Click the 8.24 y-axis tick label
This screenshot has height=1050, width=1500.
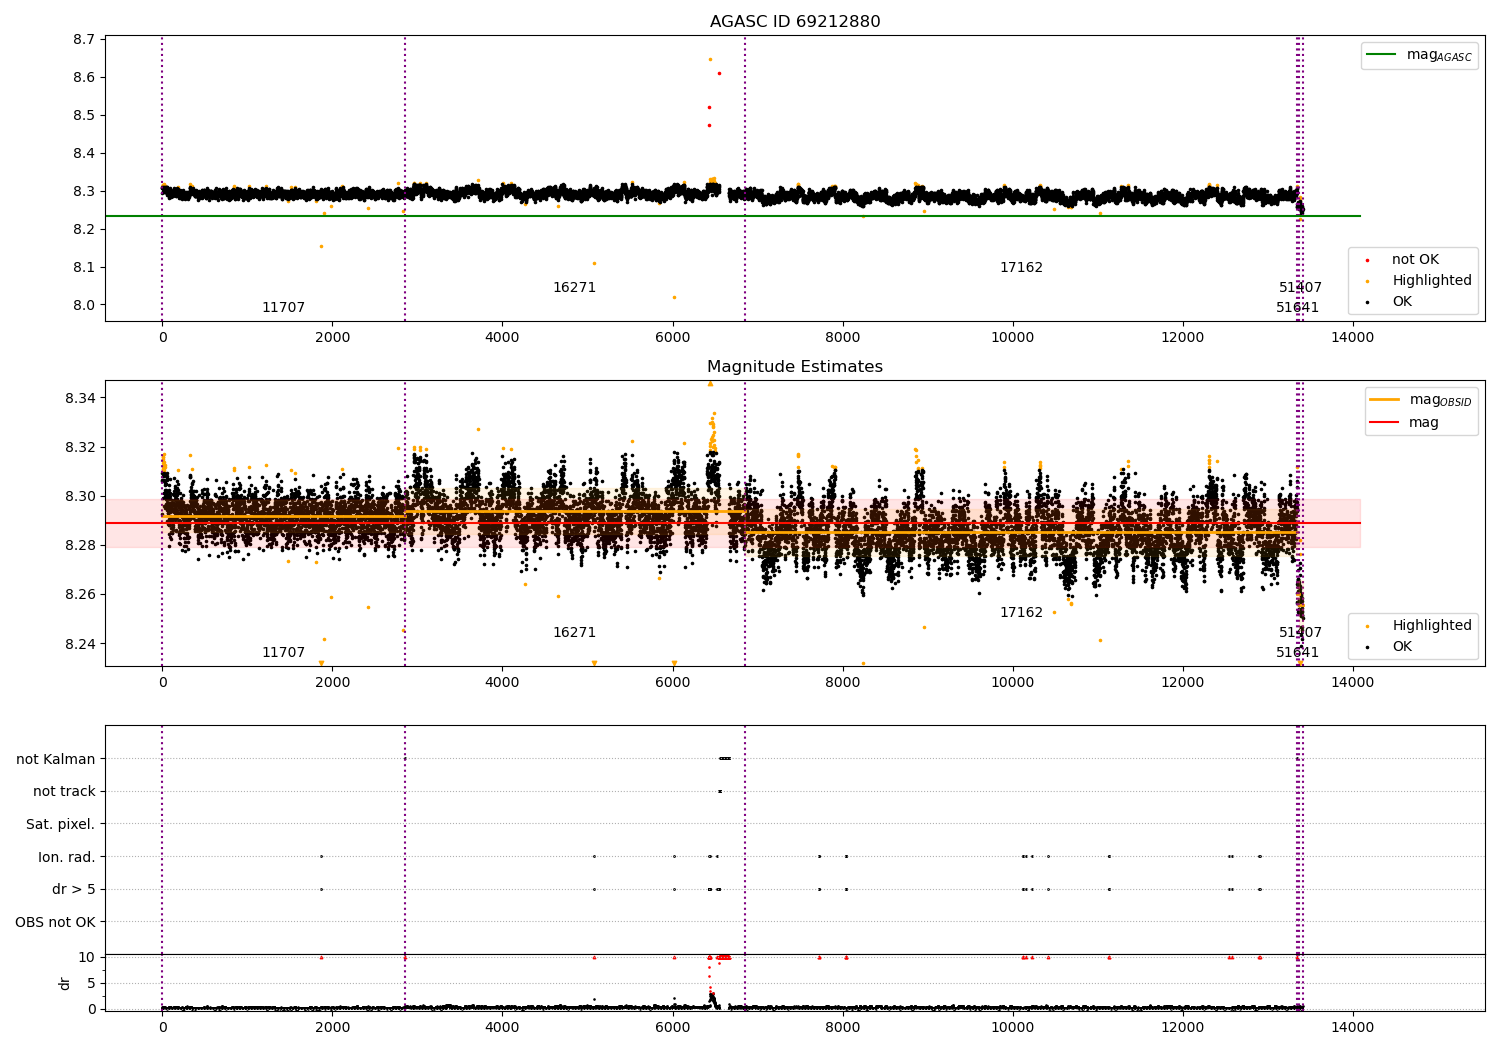pyautogui.click(x=80, y=643)
